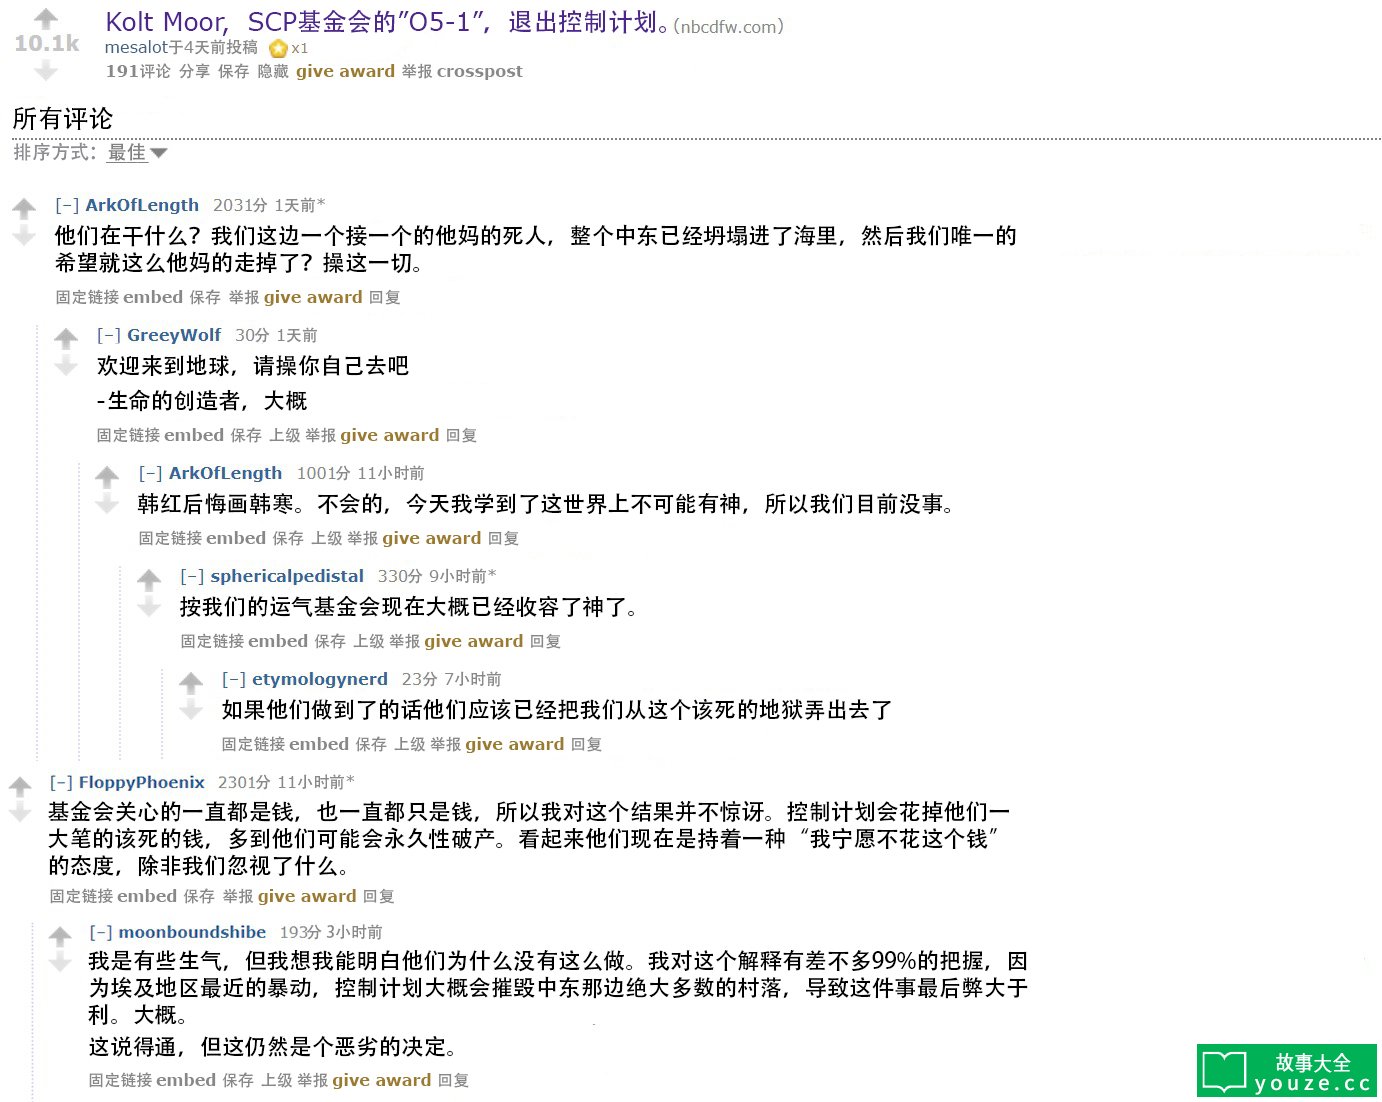Upvote ArkOfLength's 1001分 reply

click(107, 477)
